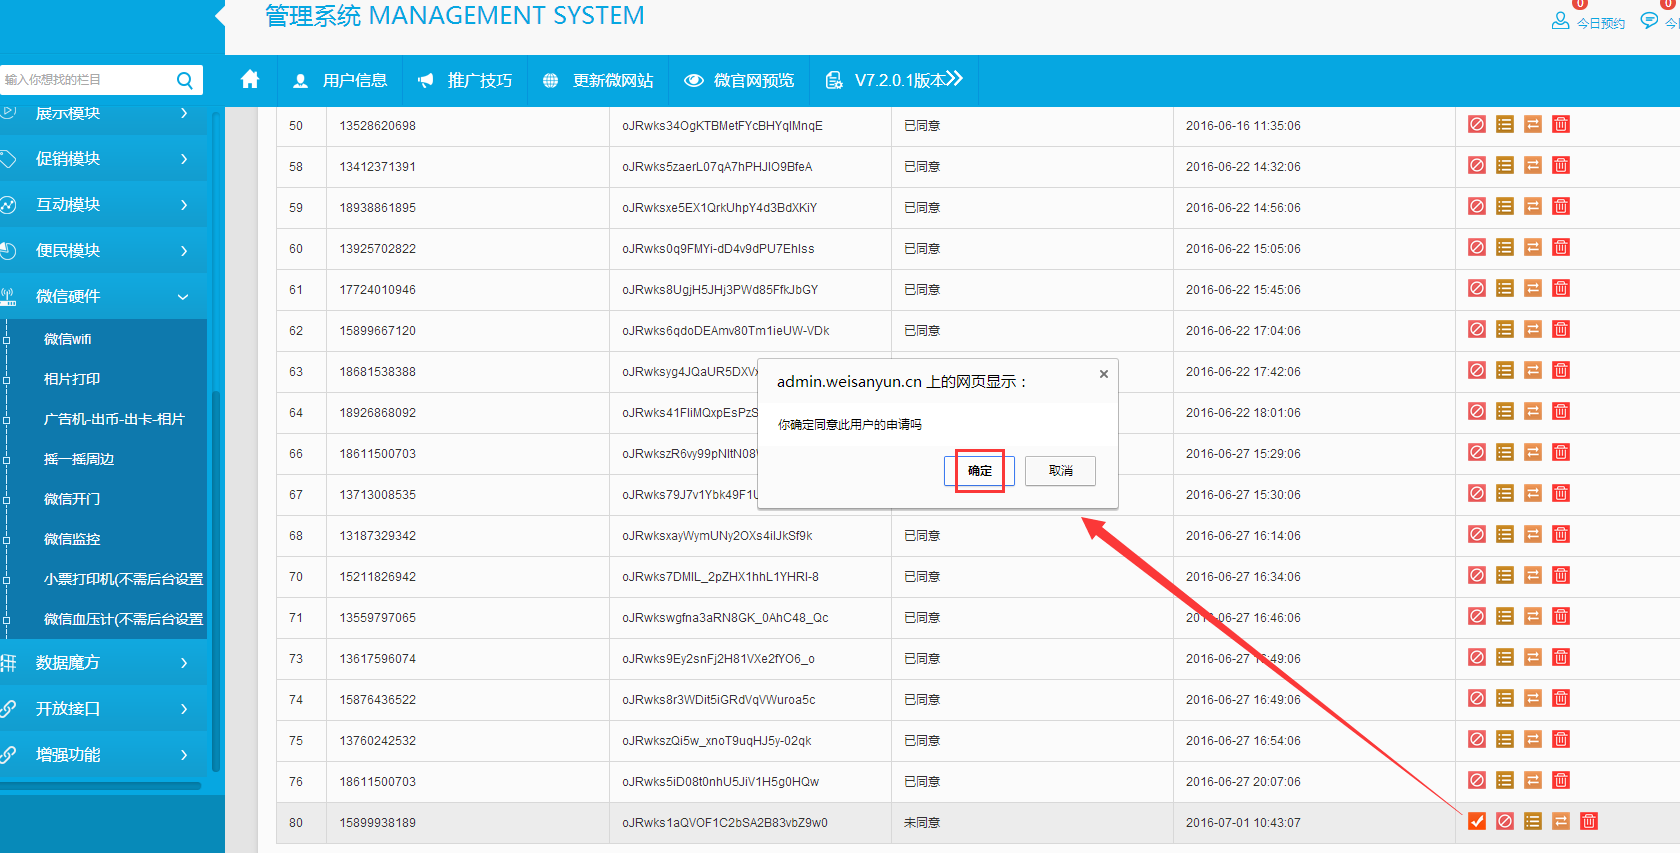Delete row 80 with the trash icon
1680x853 pixels.
[x=1589, y=821]
